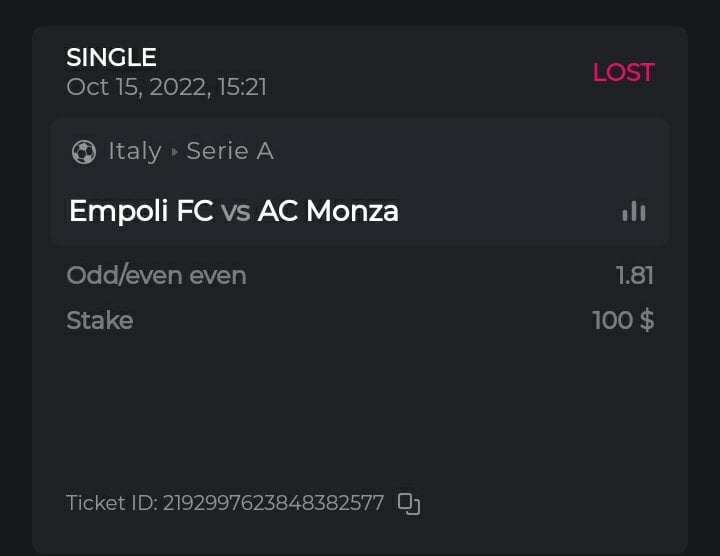Click the Empoli FC team name
The height and width of the screenshot is (556, 720).
click(140, 211)
